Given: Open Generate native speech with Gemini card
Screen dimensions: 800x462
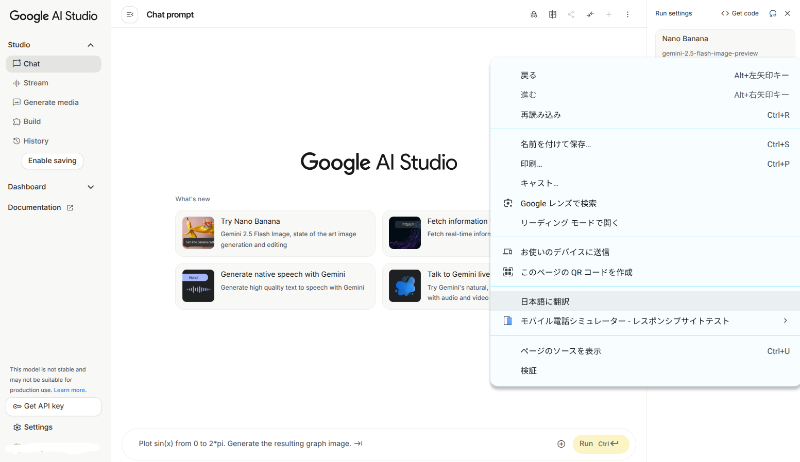Looking at the screenshot, I should coord(275,286).
